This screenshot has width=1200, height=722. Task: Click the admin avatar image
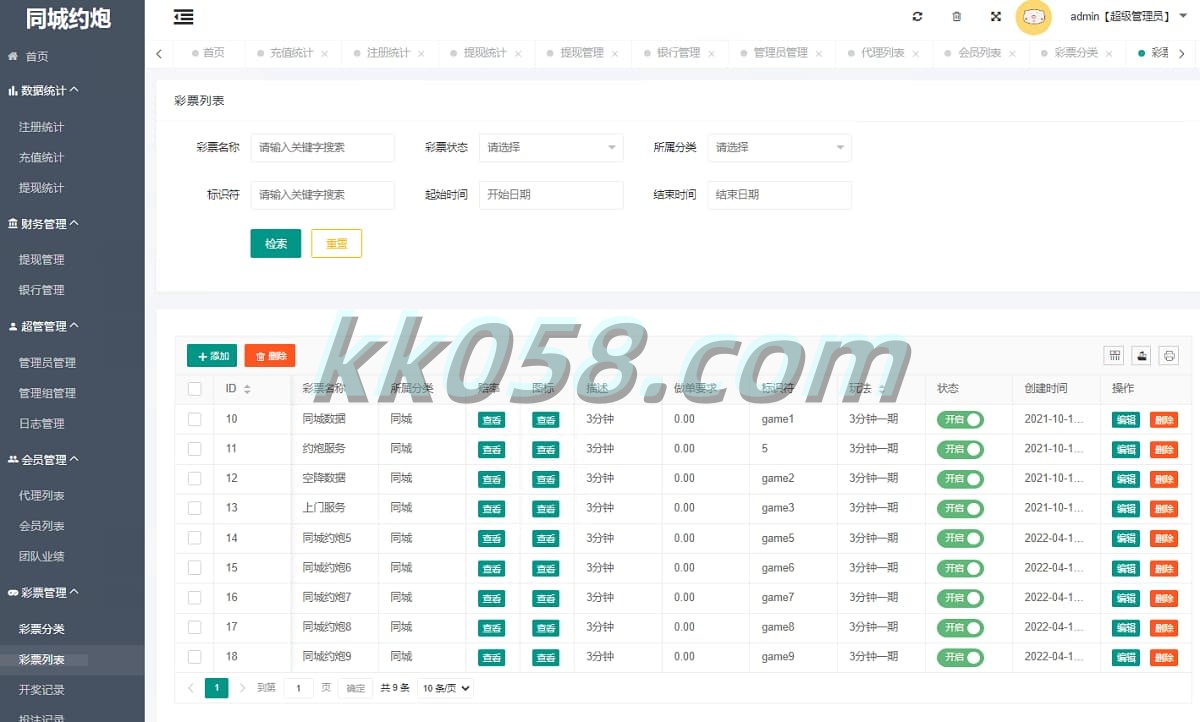point(1034,17)
